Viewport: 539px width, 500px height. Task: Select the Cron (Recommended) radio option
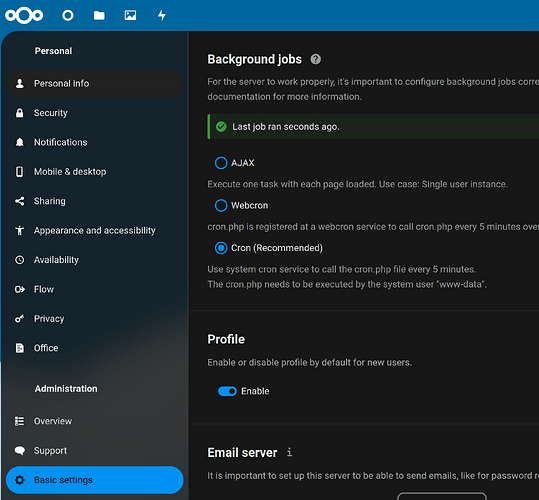221,248
